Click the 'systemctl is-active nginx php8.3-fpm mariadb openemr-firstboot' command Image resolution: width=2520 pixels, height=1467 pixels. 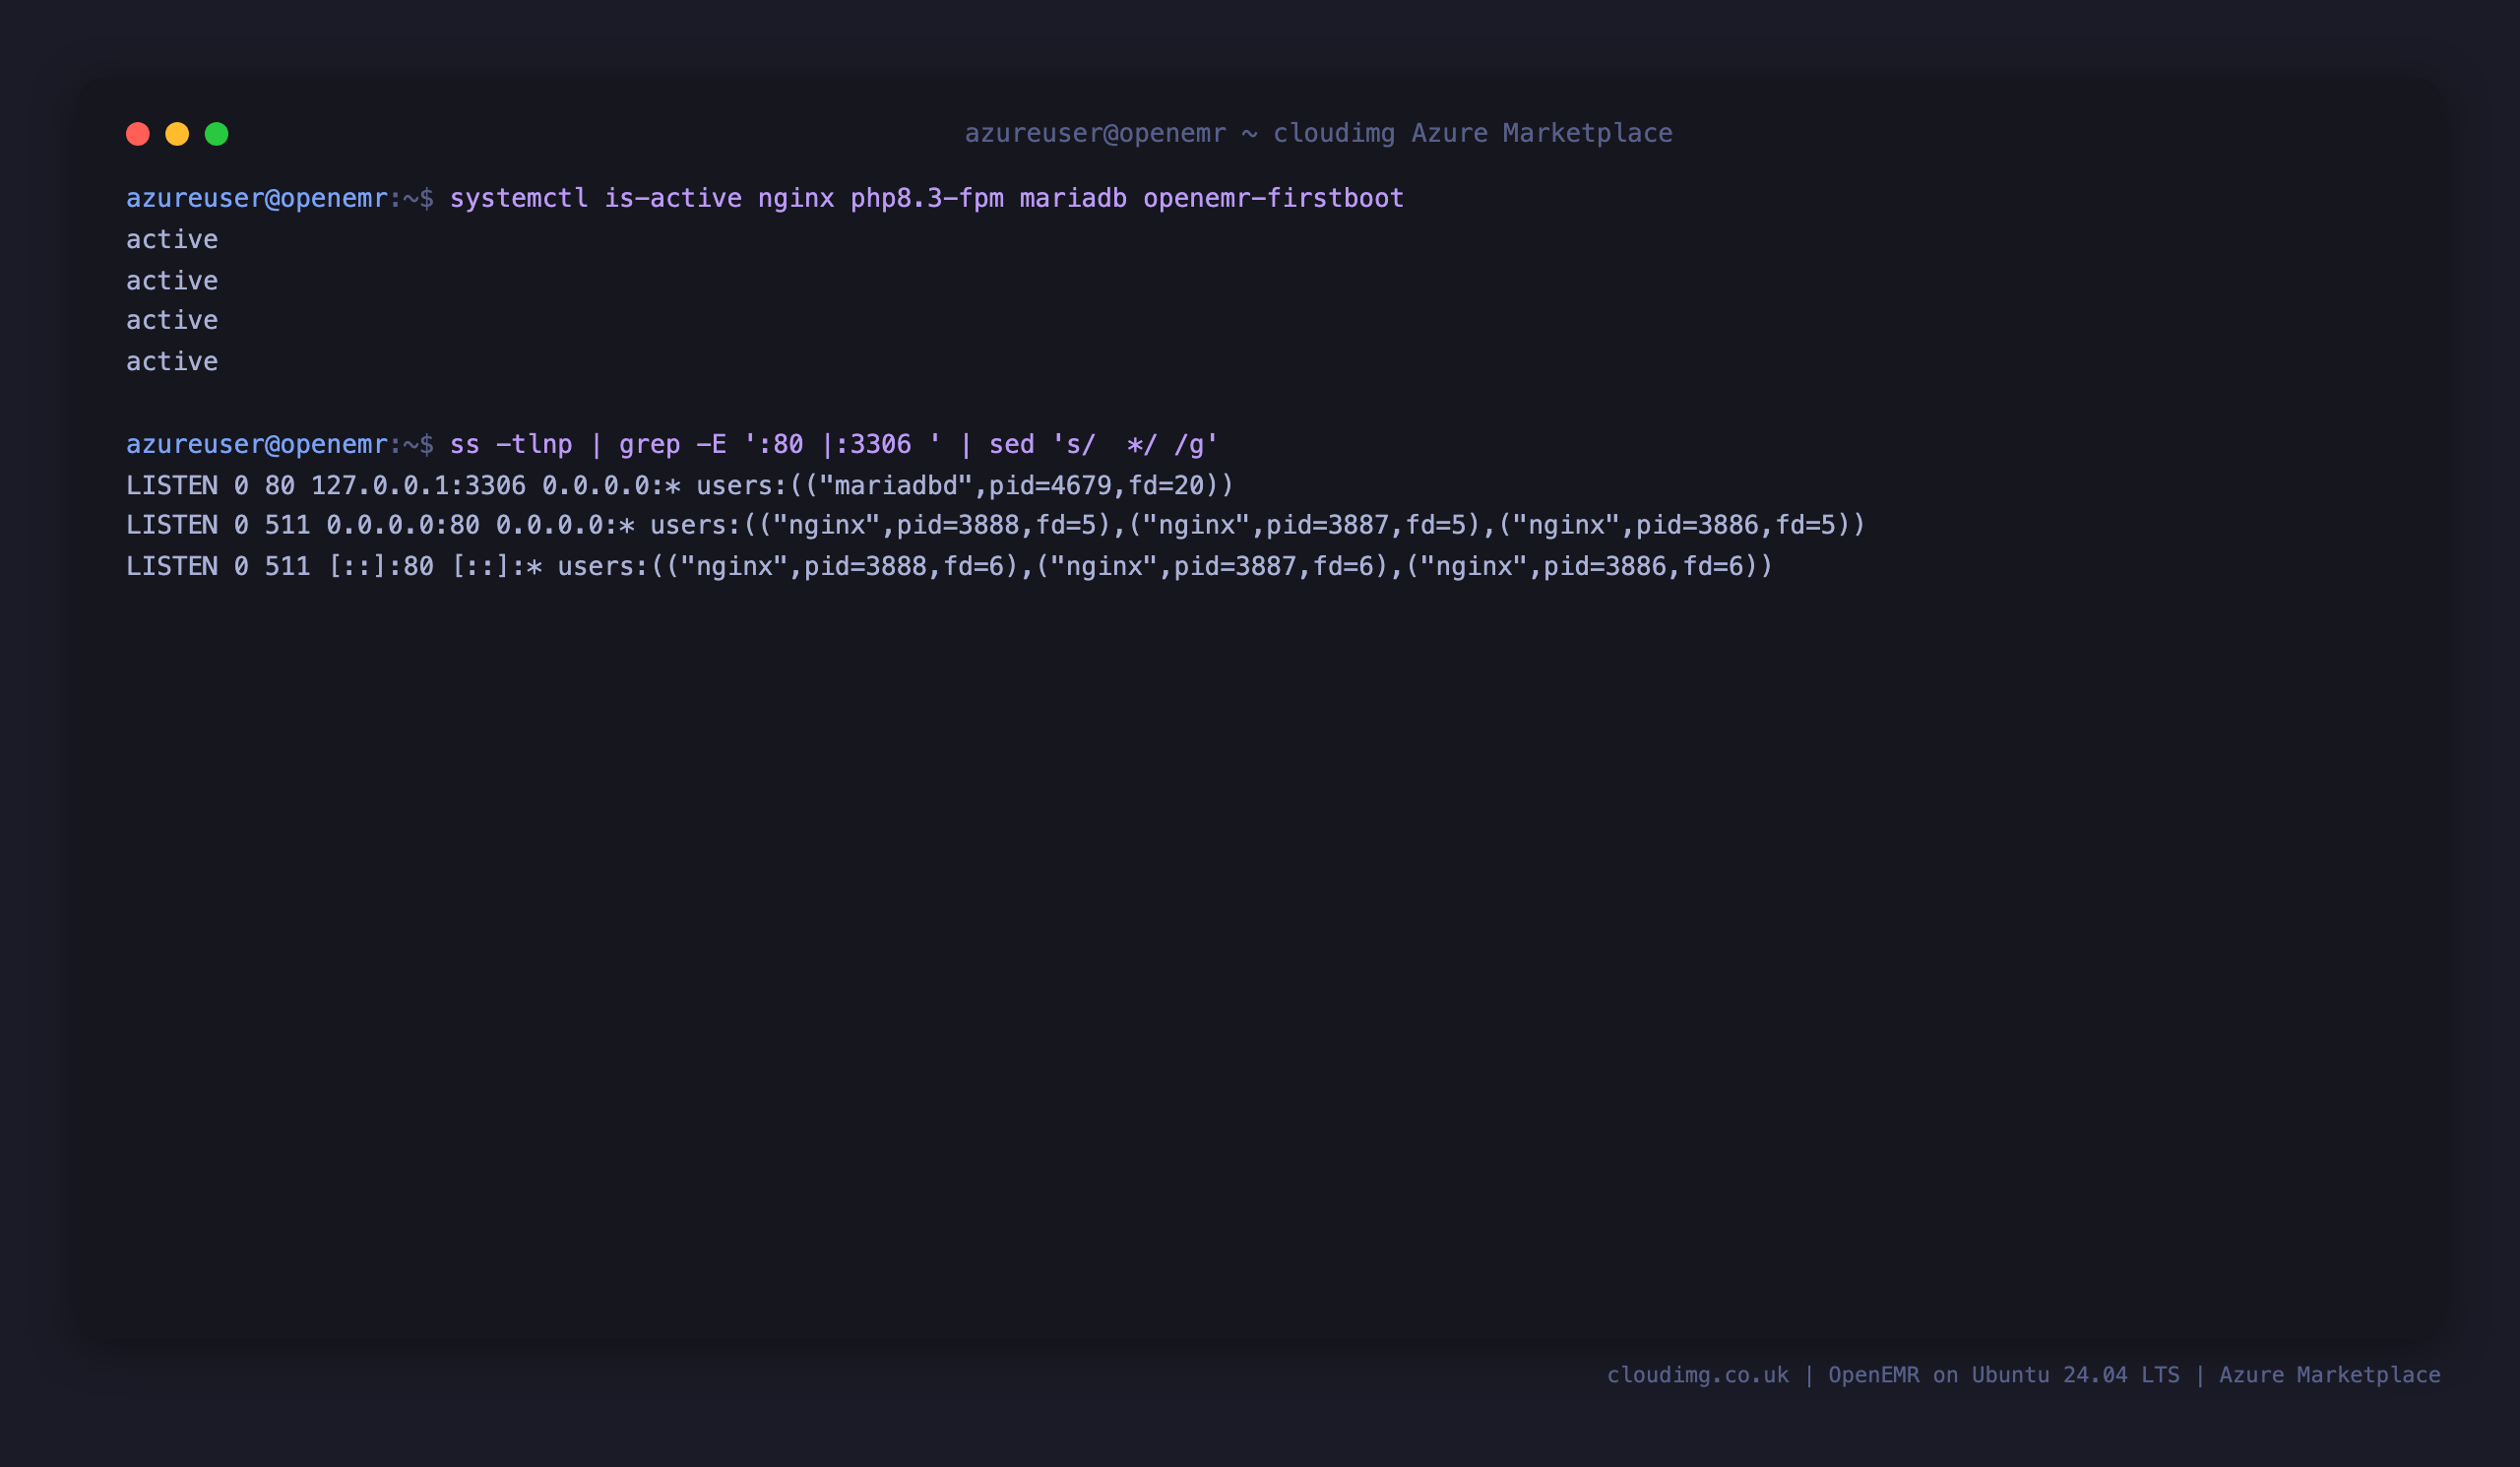[927, 199]
